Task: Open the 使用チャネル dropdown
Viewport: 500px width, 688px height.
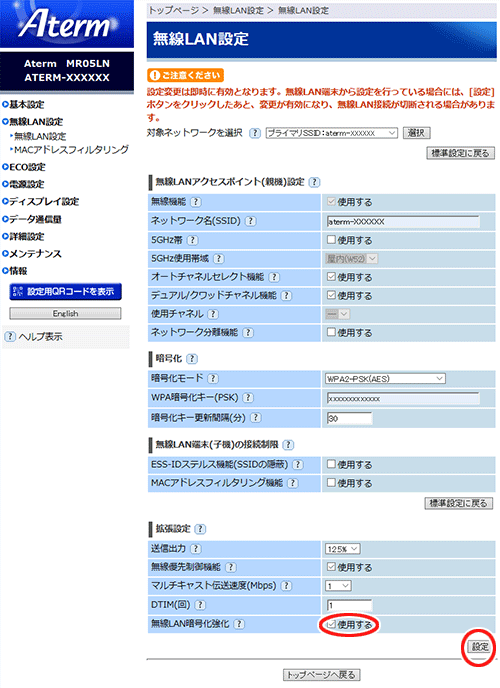Action: click(x=338, y=314)
